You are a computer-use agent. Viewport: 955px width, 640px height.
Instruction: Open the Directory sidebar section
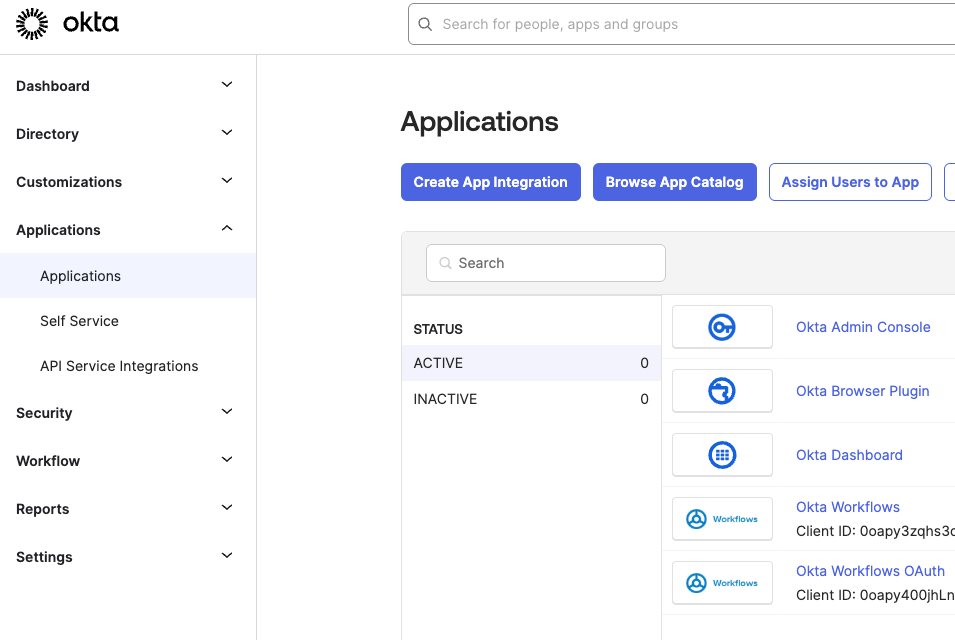point(48,134)
